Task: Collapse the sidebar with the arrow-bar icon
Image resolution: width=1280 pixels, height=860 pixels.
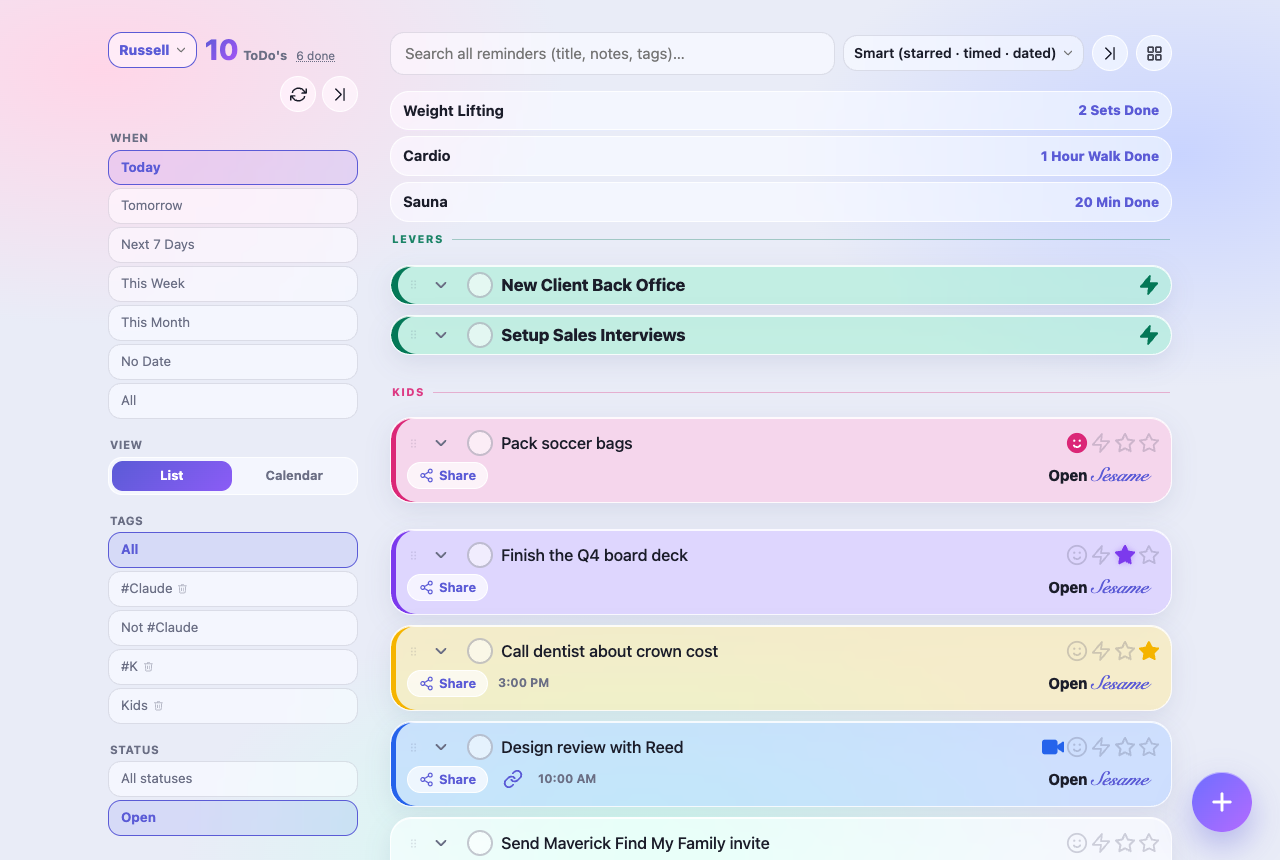Action: 340,94
